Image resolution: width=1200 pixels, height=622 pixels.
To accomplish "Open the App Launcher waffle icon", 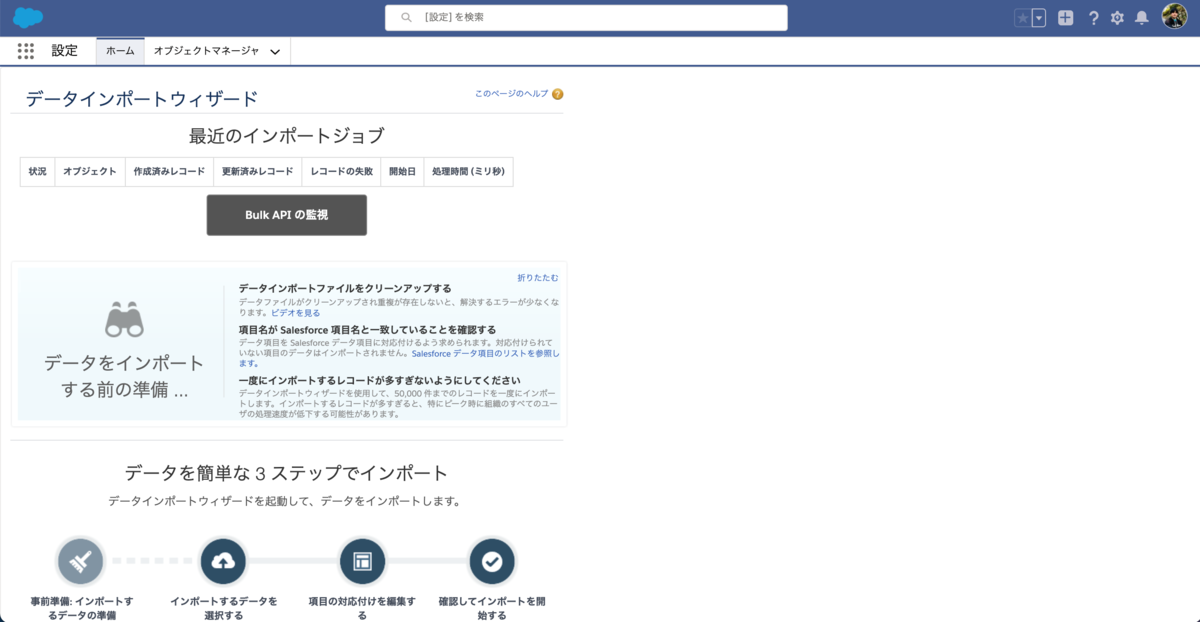I will click(x=26, y=51).
